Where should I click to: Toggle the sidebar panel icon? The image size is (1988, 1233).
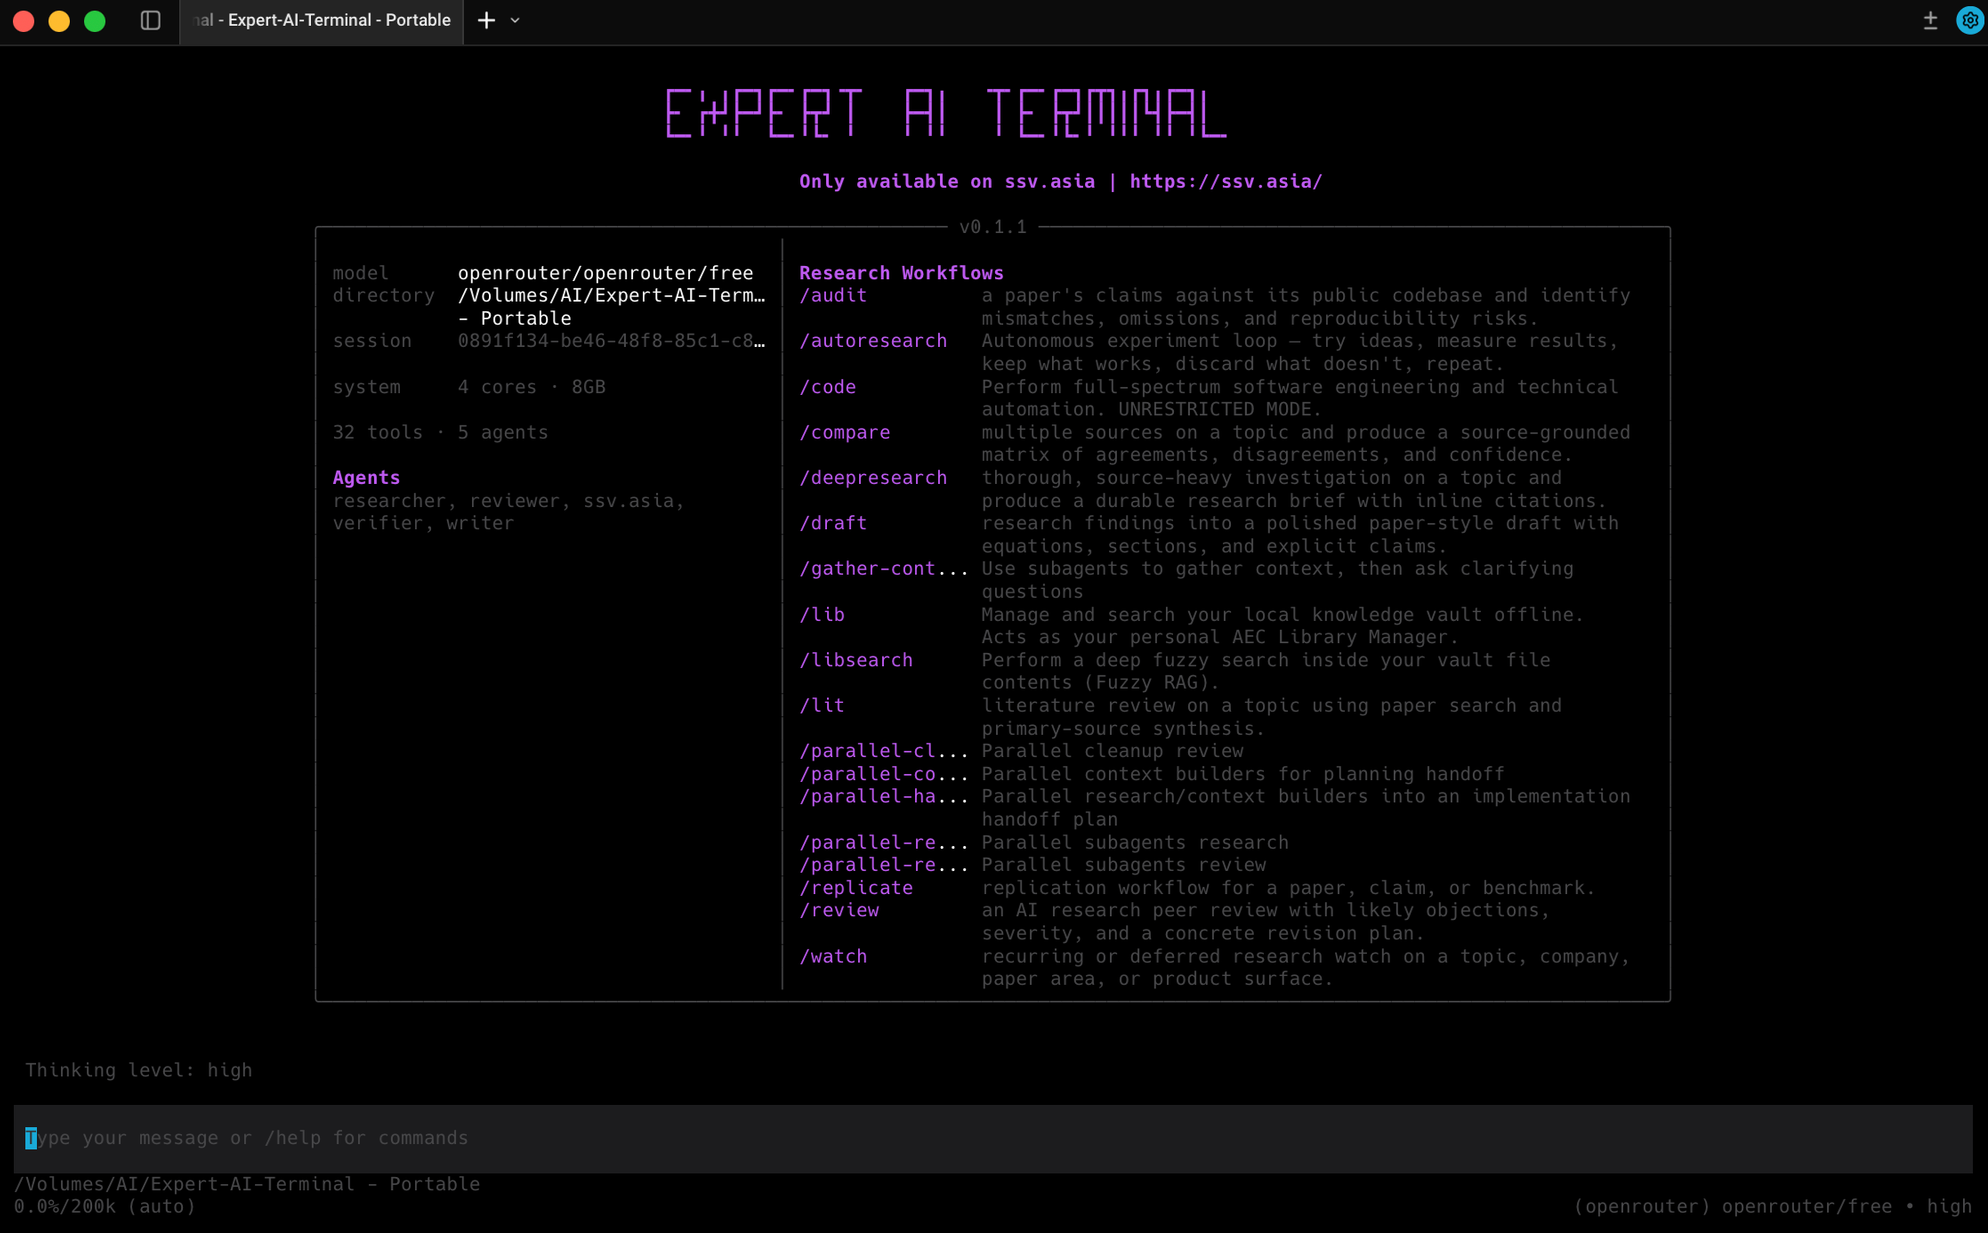150,20
